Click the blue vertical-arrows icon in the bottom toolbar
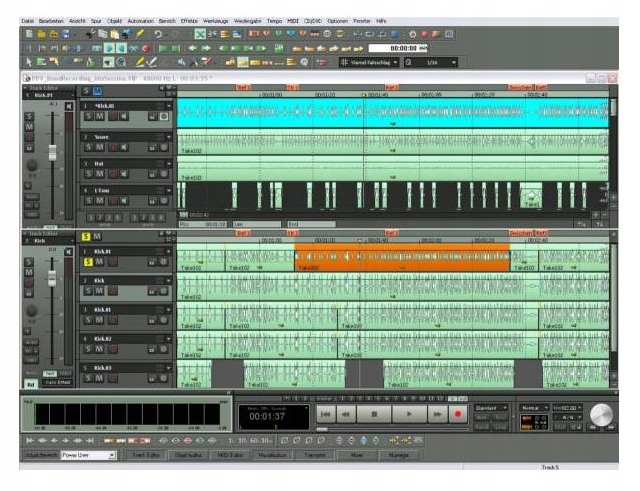Screen dimensions: 640x491 click(x=363, y=440)
